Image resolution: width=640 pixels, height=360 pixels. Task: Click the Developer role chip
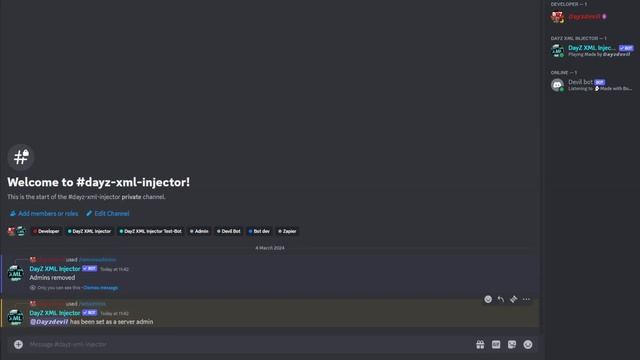47,231
